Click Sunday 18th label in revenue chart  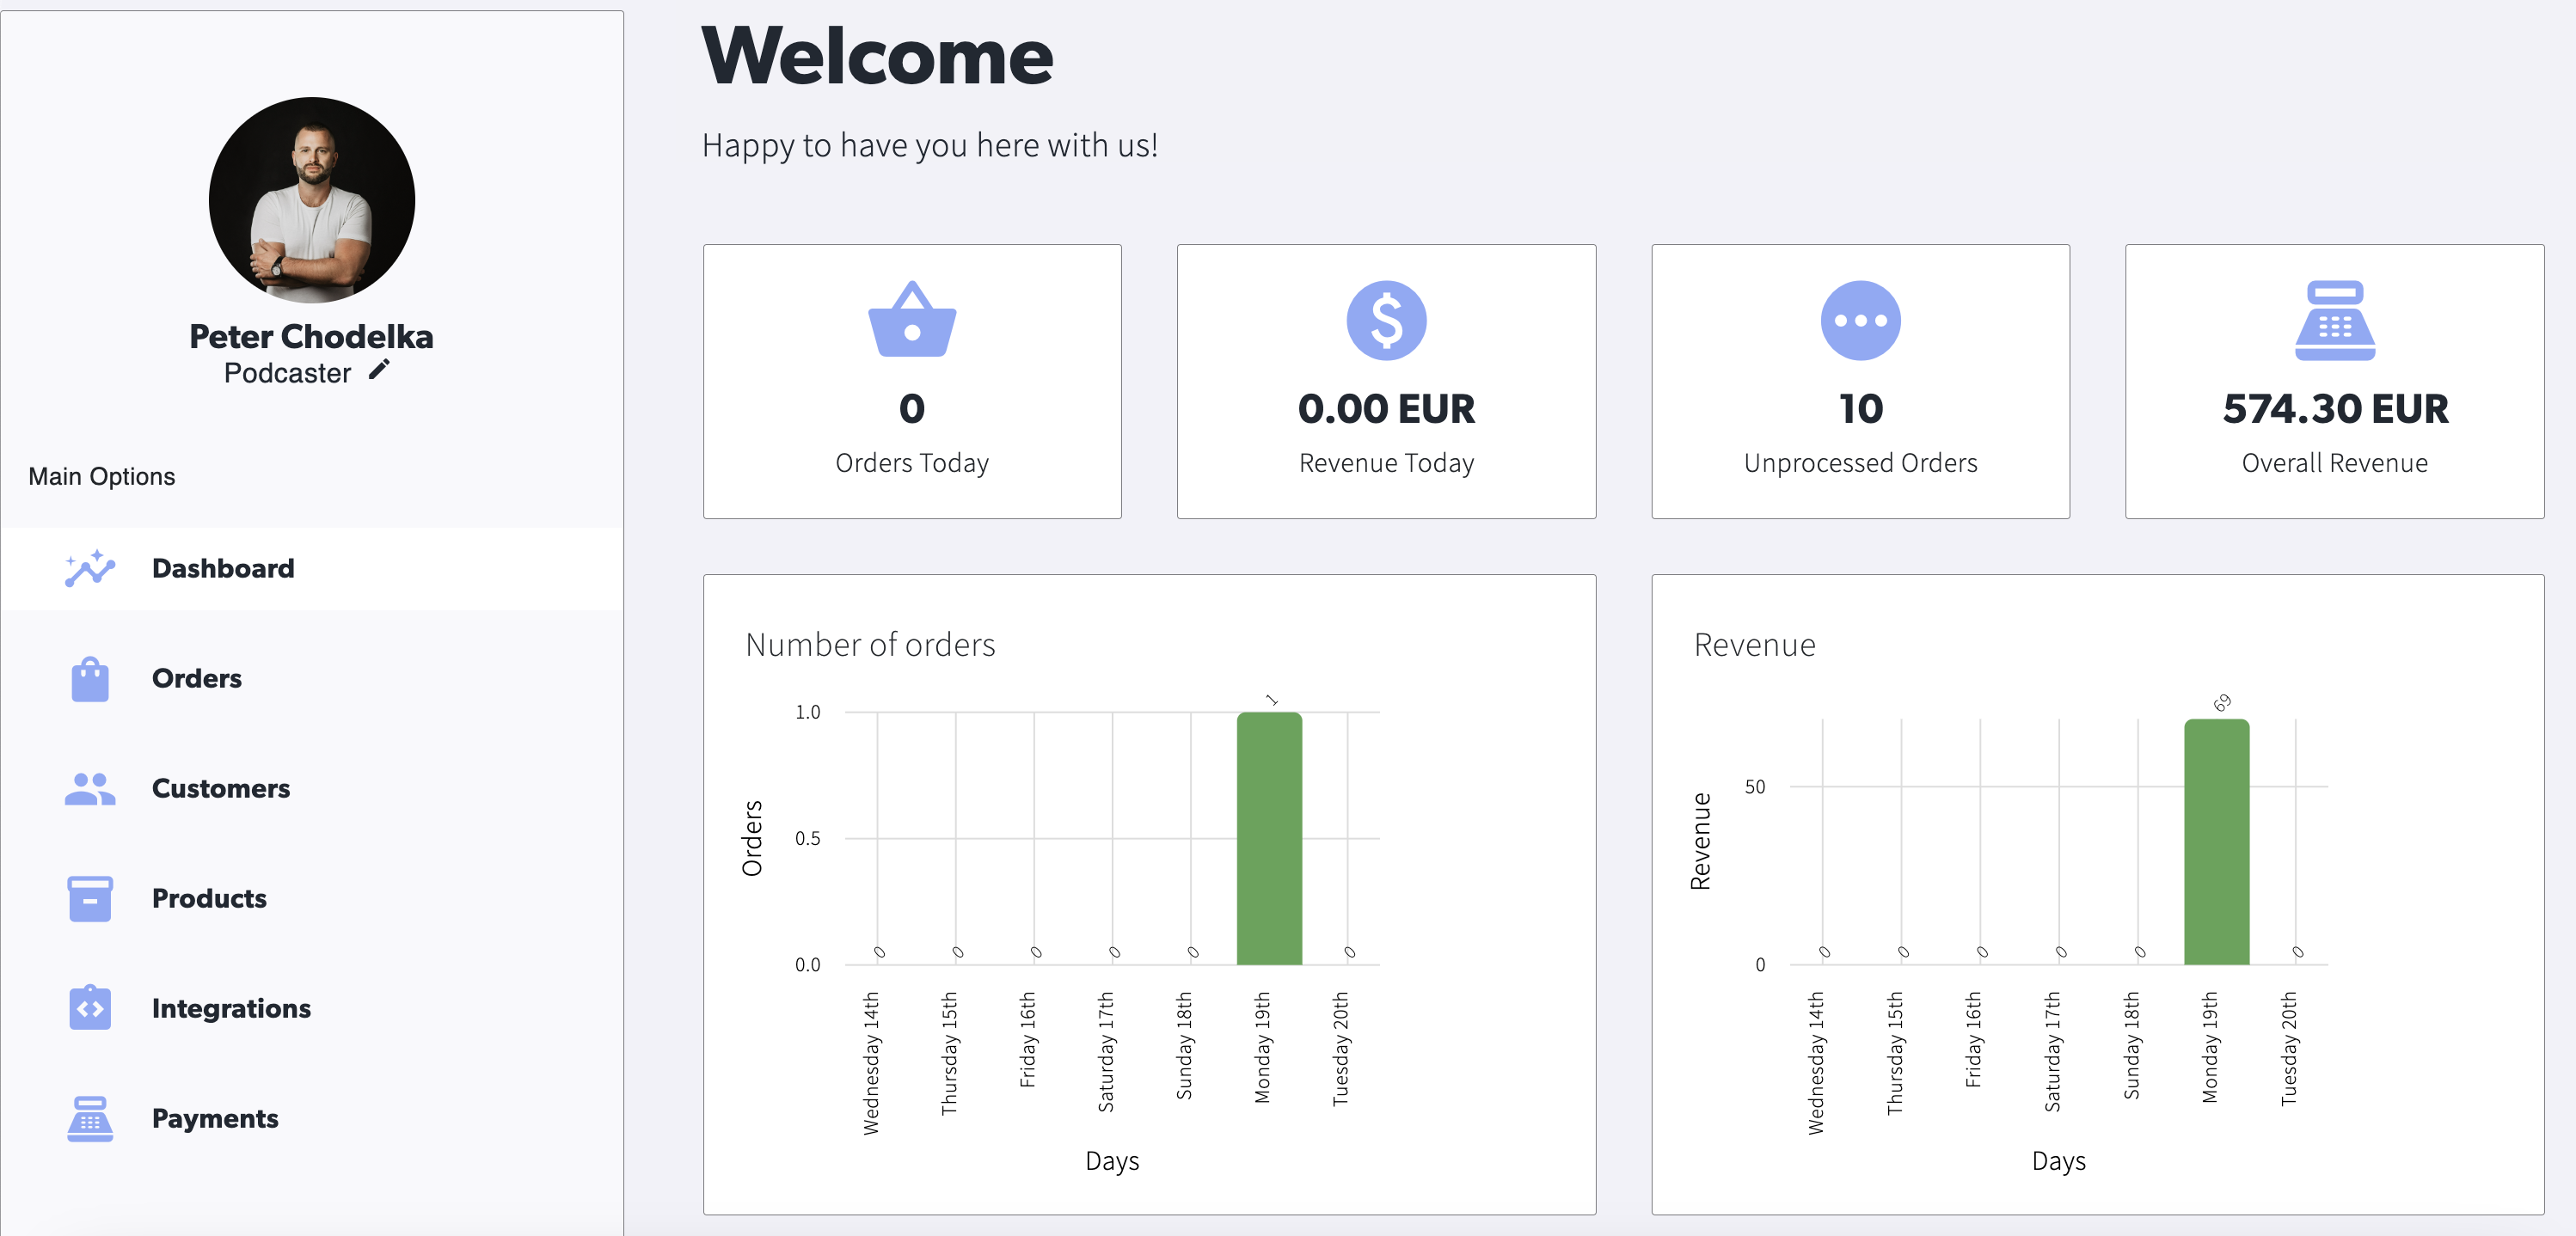2131,1046
